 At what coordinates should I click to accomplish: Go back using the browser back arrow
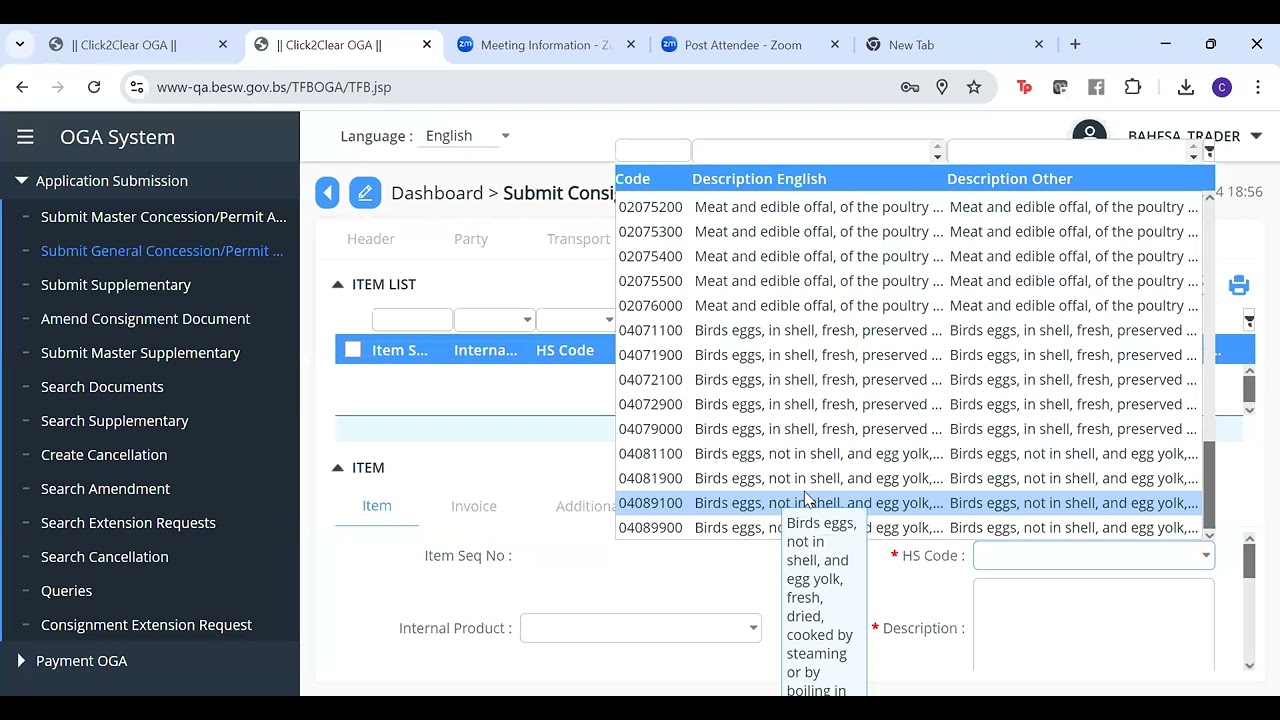(x=22, y=87)
